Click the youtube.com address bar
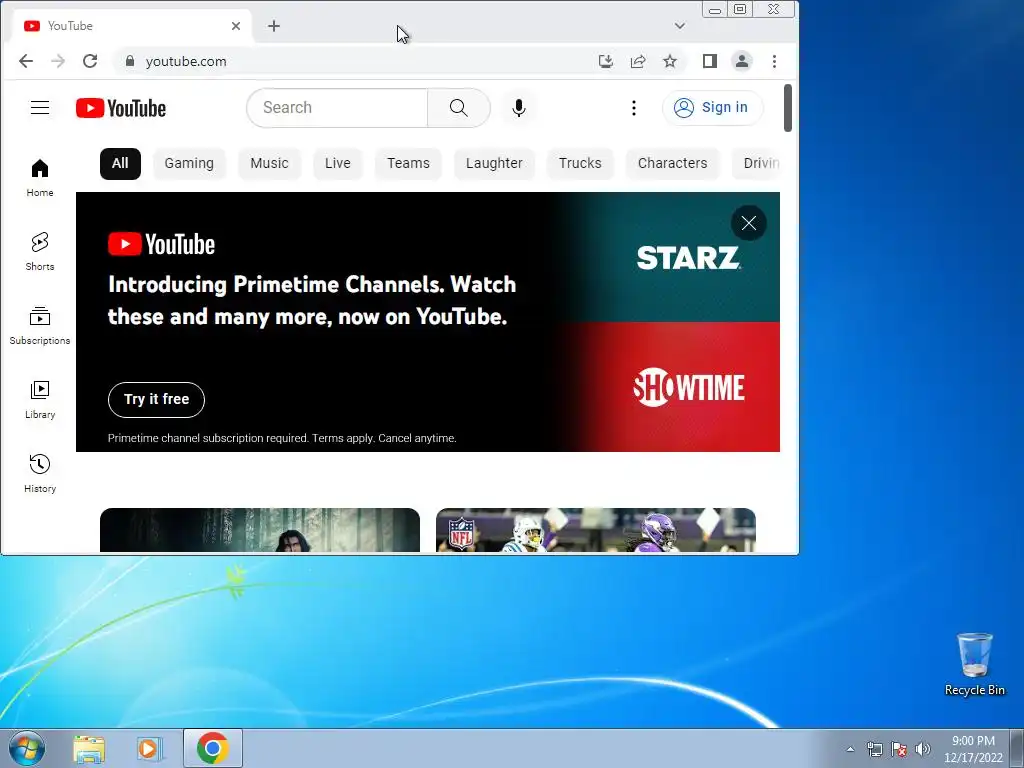Image resolution: width=1024 pixels, height=768 pixels. coord(356,61)
